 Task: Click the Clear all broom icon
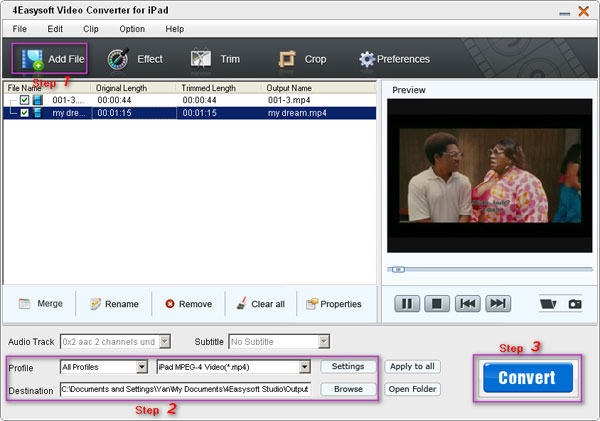coord(241,304)
